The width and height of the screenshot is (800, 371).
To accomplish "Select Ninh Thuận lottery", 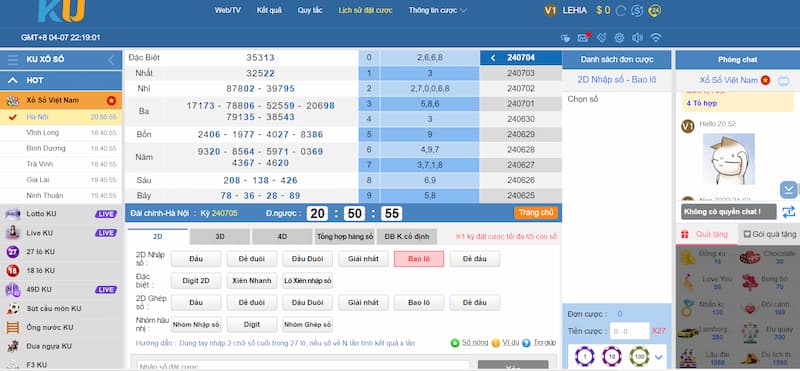I will click(61, 196).
